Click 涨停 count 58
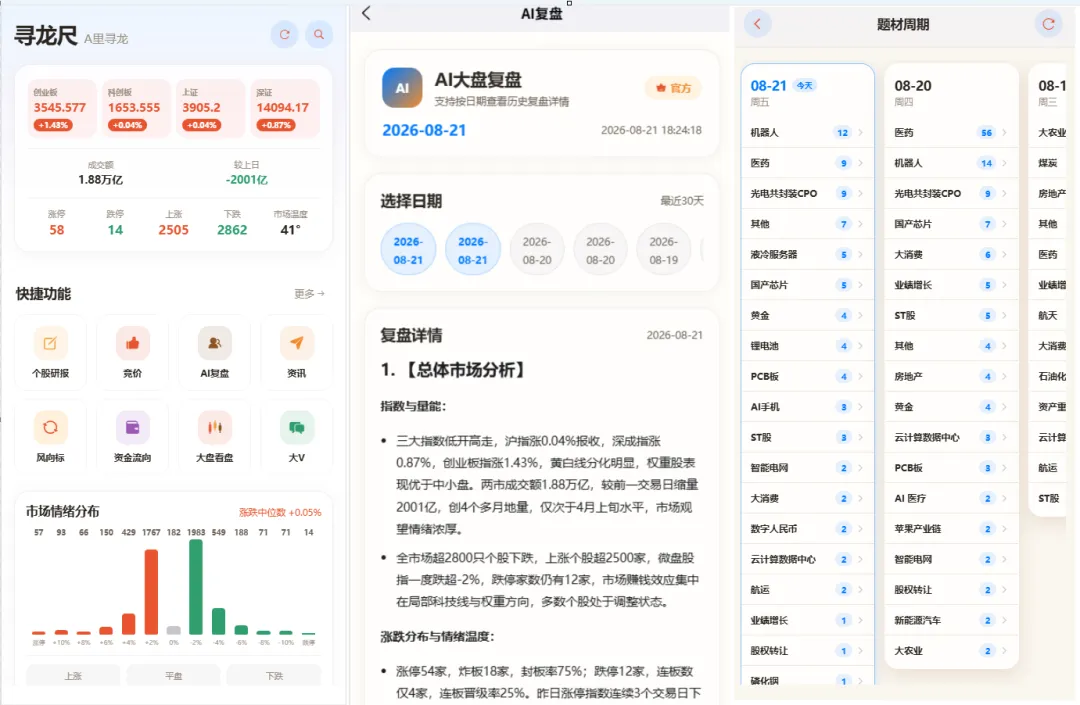The width and height of the screenshot is (1080, 705). point(56,230)
